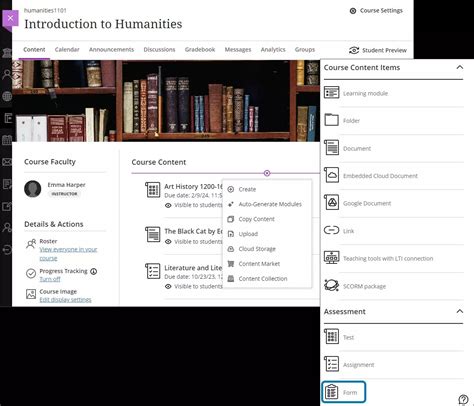Click Emma Harper's avatar
474x406 pixels.
click(33, 189)
